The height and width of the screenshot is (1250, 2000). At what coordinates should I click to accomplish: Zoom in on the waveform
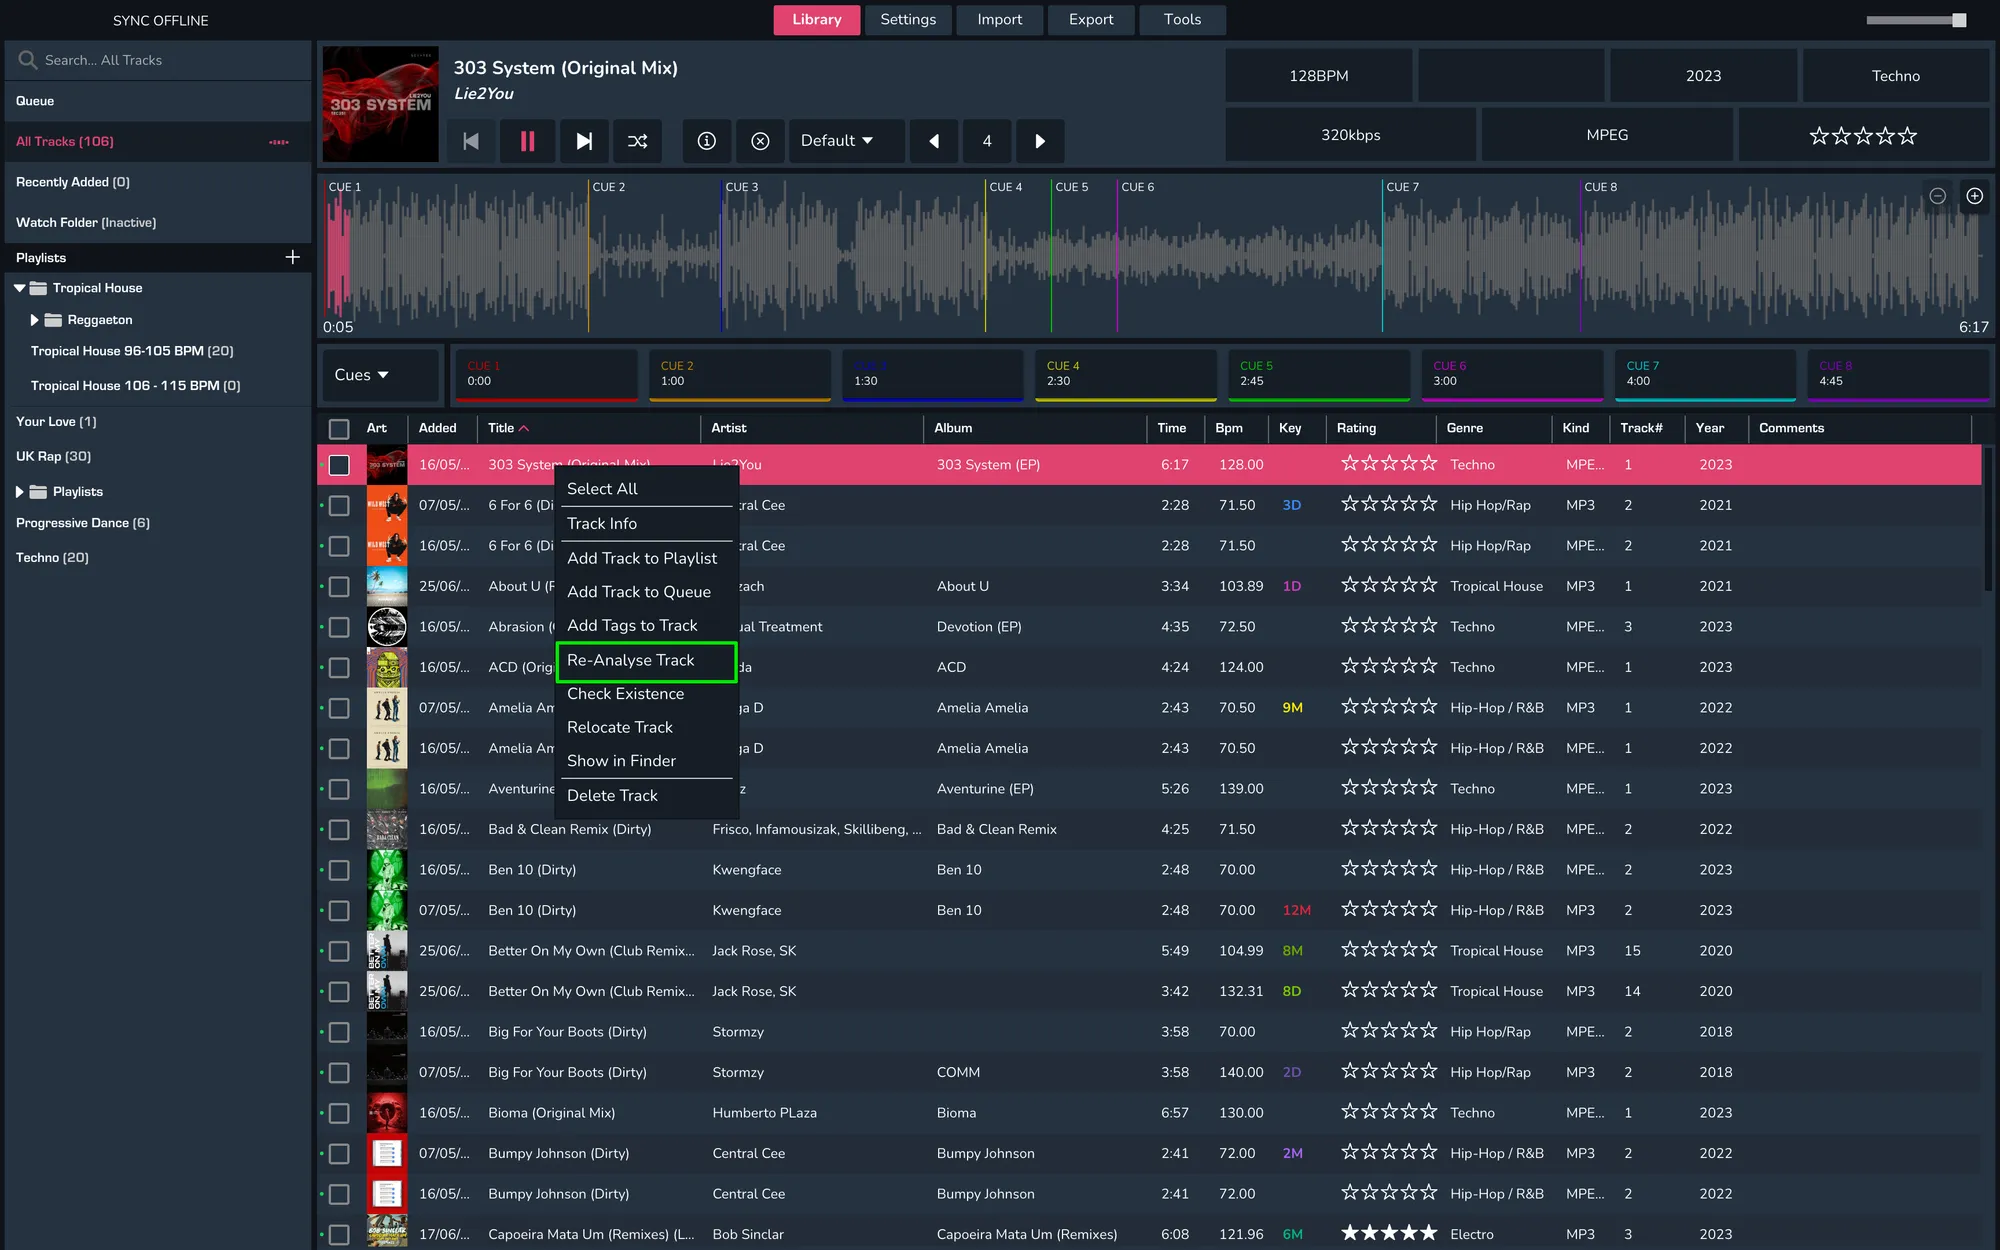(x=1974, y=196)
